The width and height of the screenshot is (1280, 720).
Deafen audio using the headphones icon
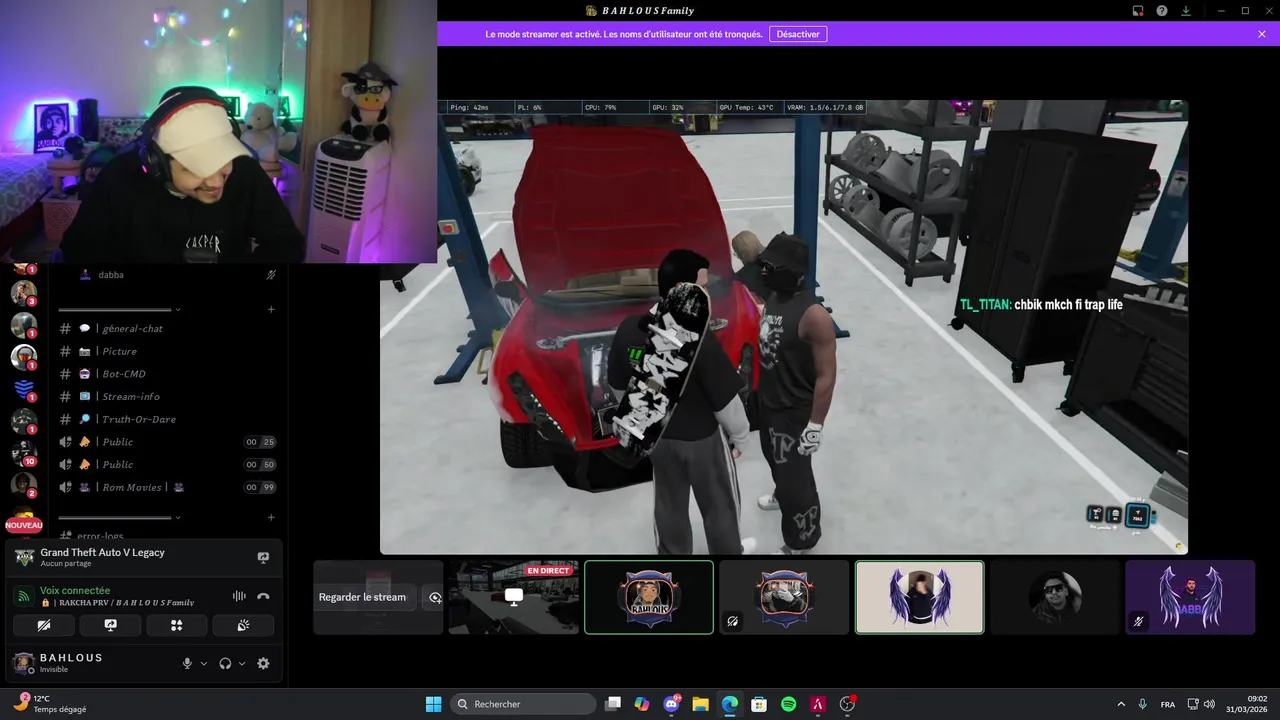[225, 663]
